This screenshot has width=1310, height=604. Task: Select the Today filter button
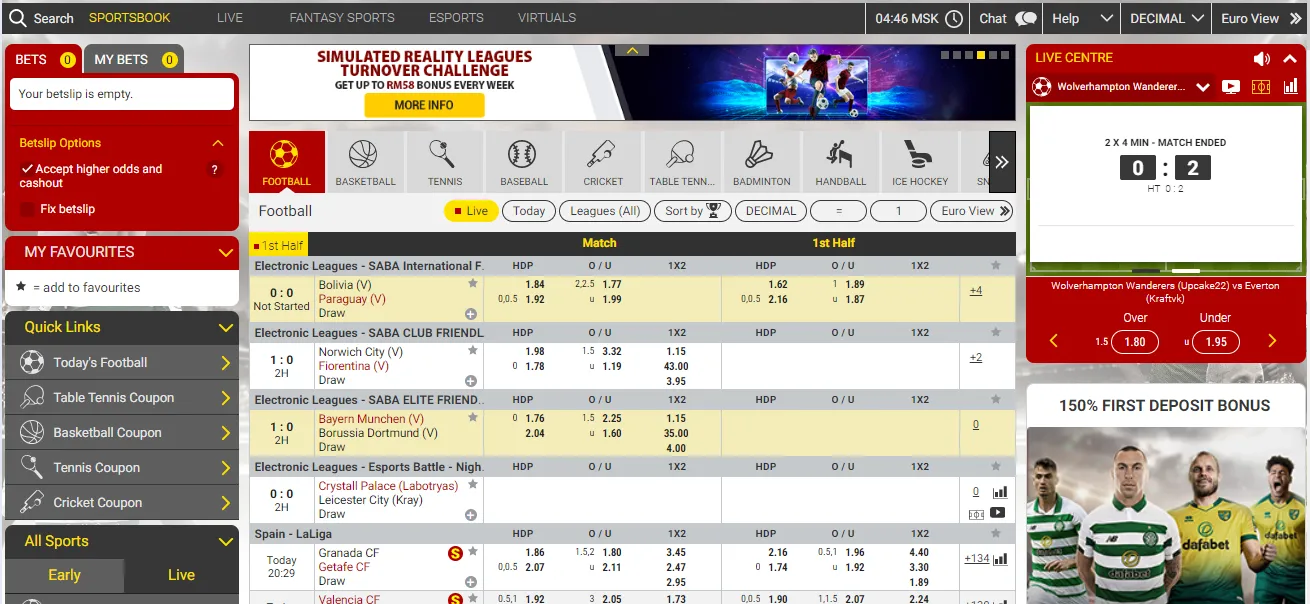[529, 211]
